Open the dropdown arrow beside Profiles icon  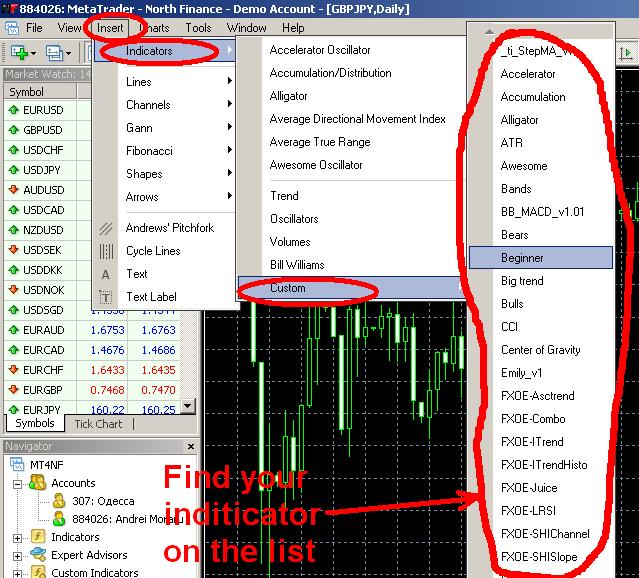(x=68, y=53)
